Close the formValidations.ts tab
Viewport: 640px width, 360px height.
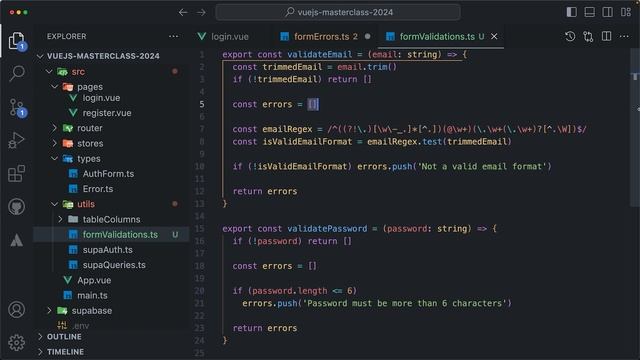point(494,36)
